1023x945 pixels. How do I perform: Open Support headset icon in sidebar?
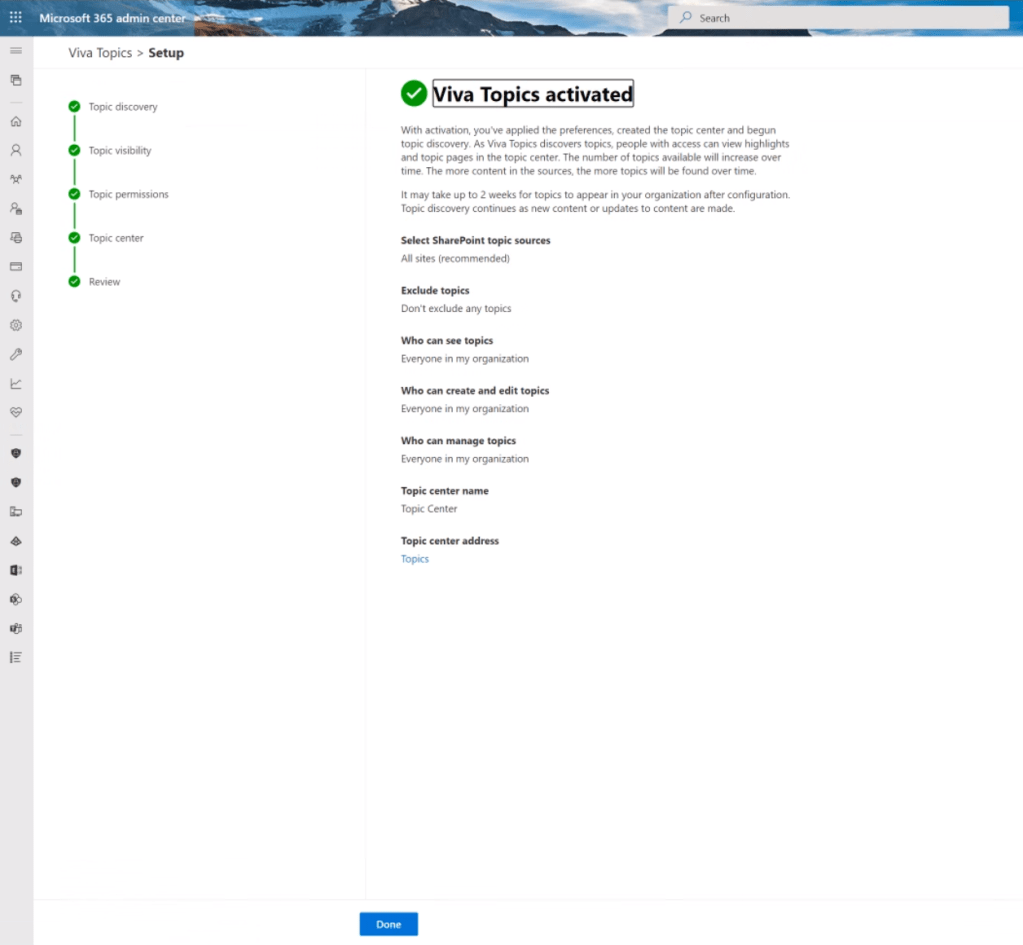pyautogui.click(x=16, y=296)
